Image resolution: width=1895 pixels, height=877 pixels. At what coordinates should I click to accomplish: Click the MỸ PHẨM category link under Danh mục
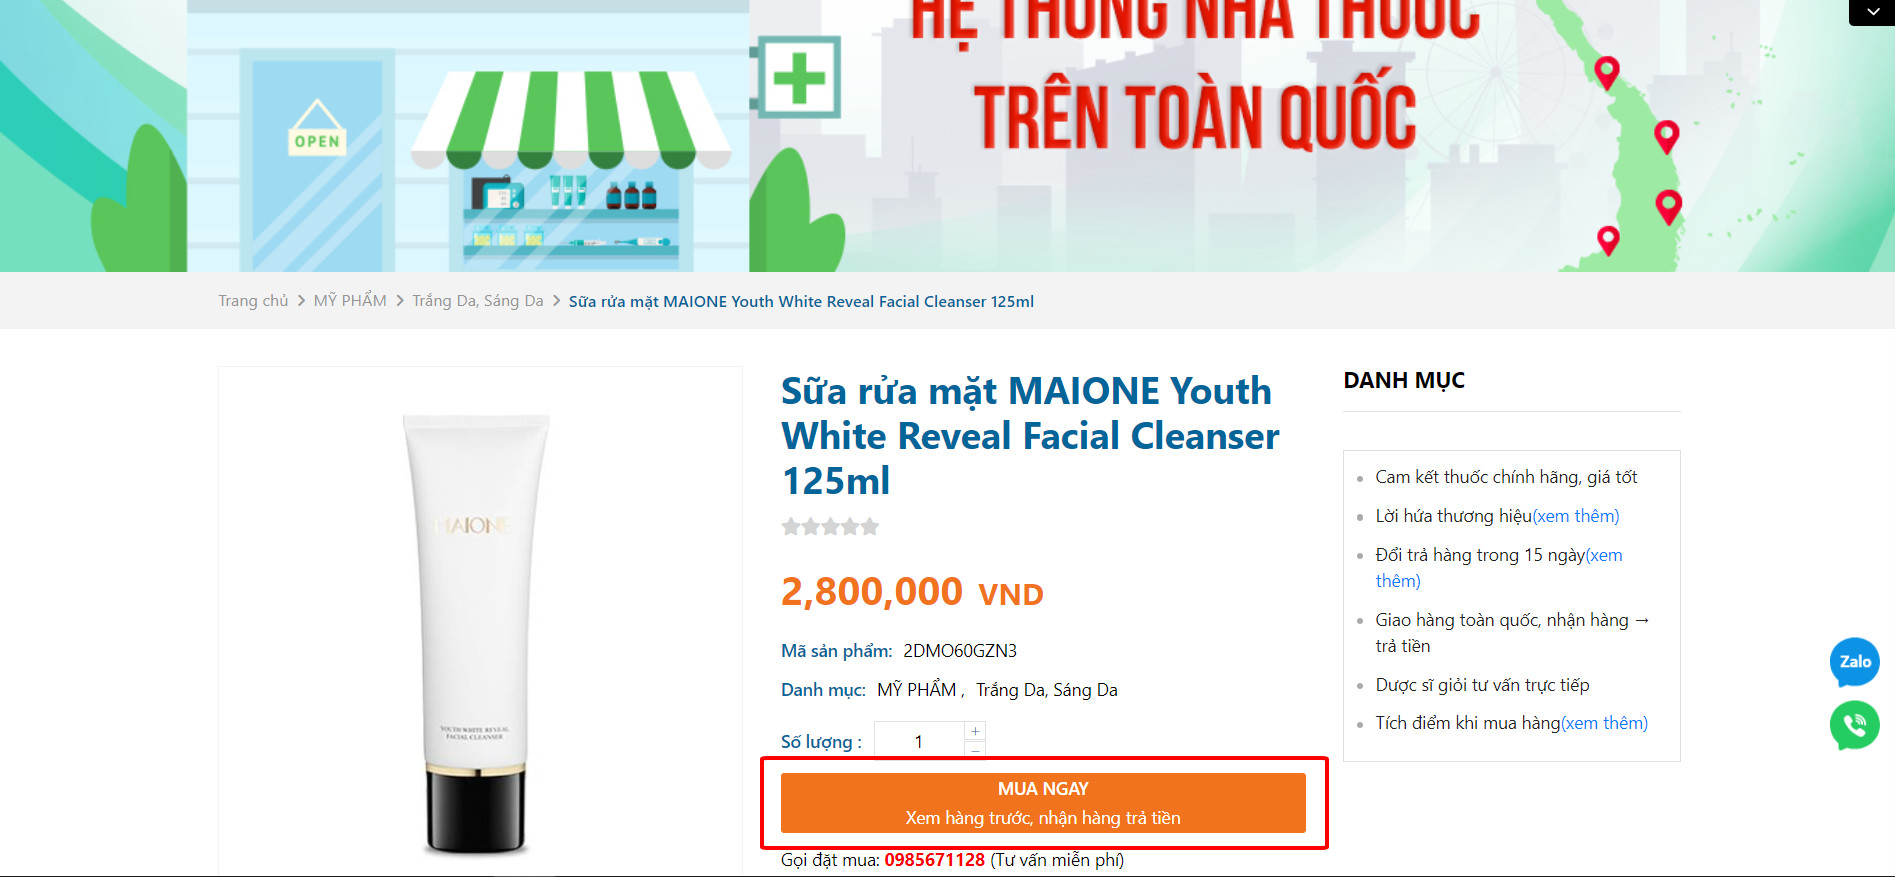[917, 690]
